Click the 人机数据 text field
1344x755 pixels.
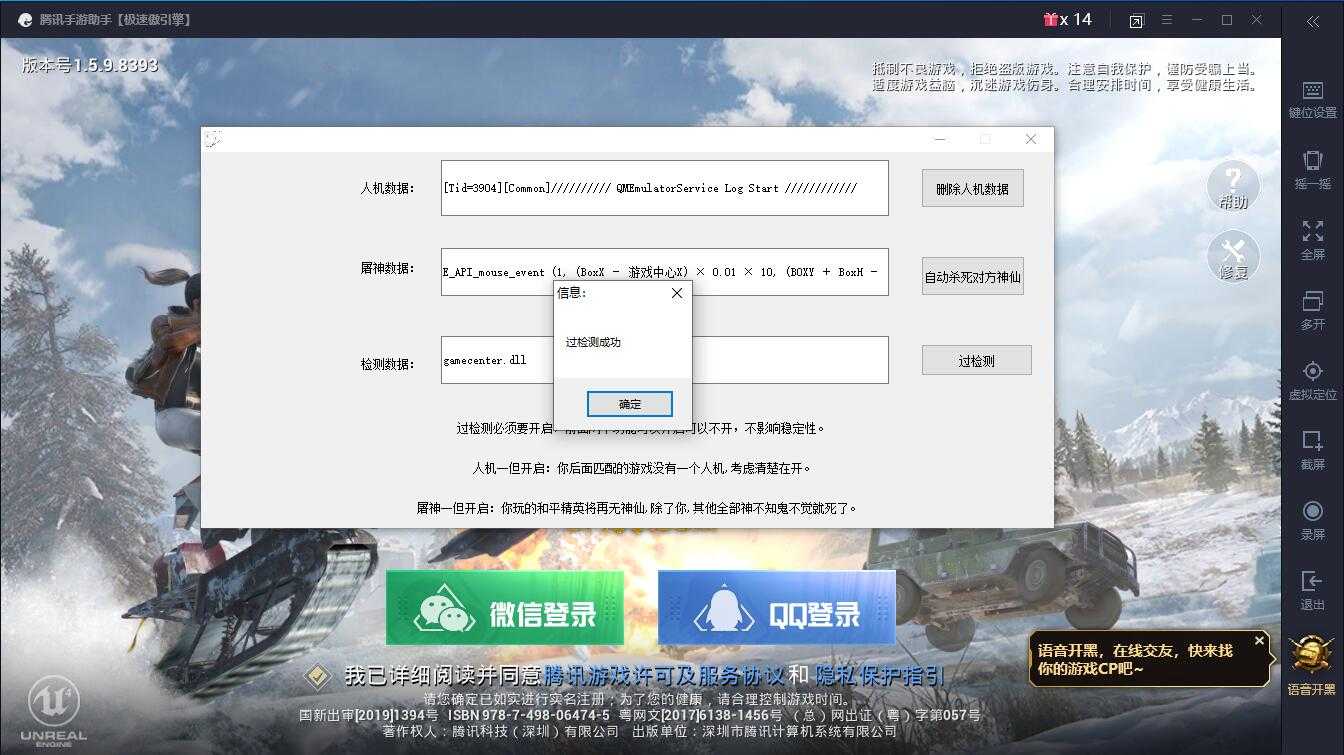(664, 188)
